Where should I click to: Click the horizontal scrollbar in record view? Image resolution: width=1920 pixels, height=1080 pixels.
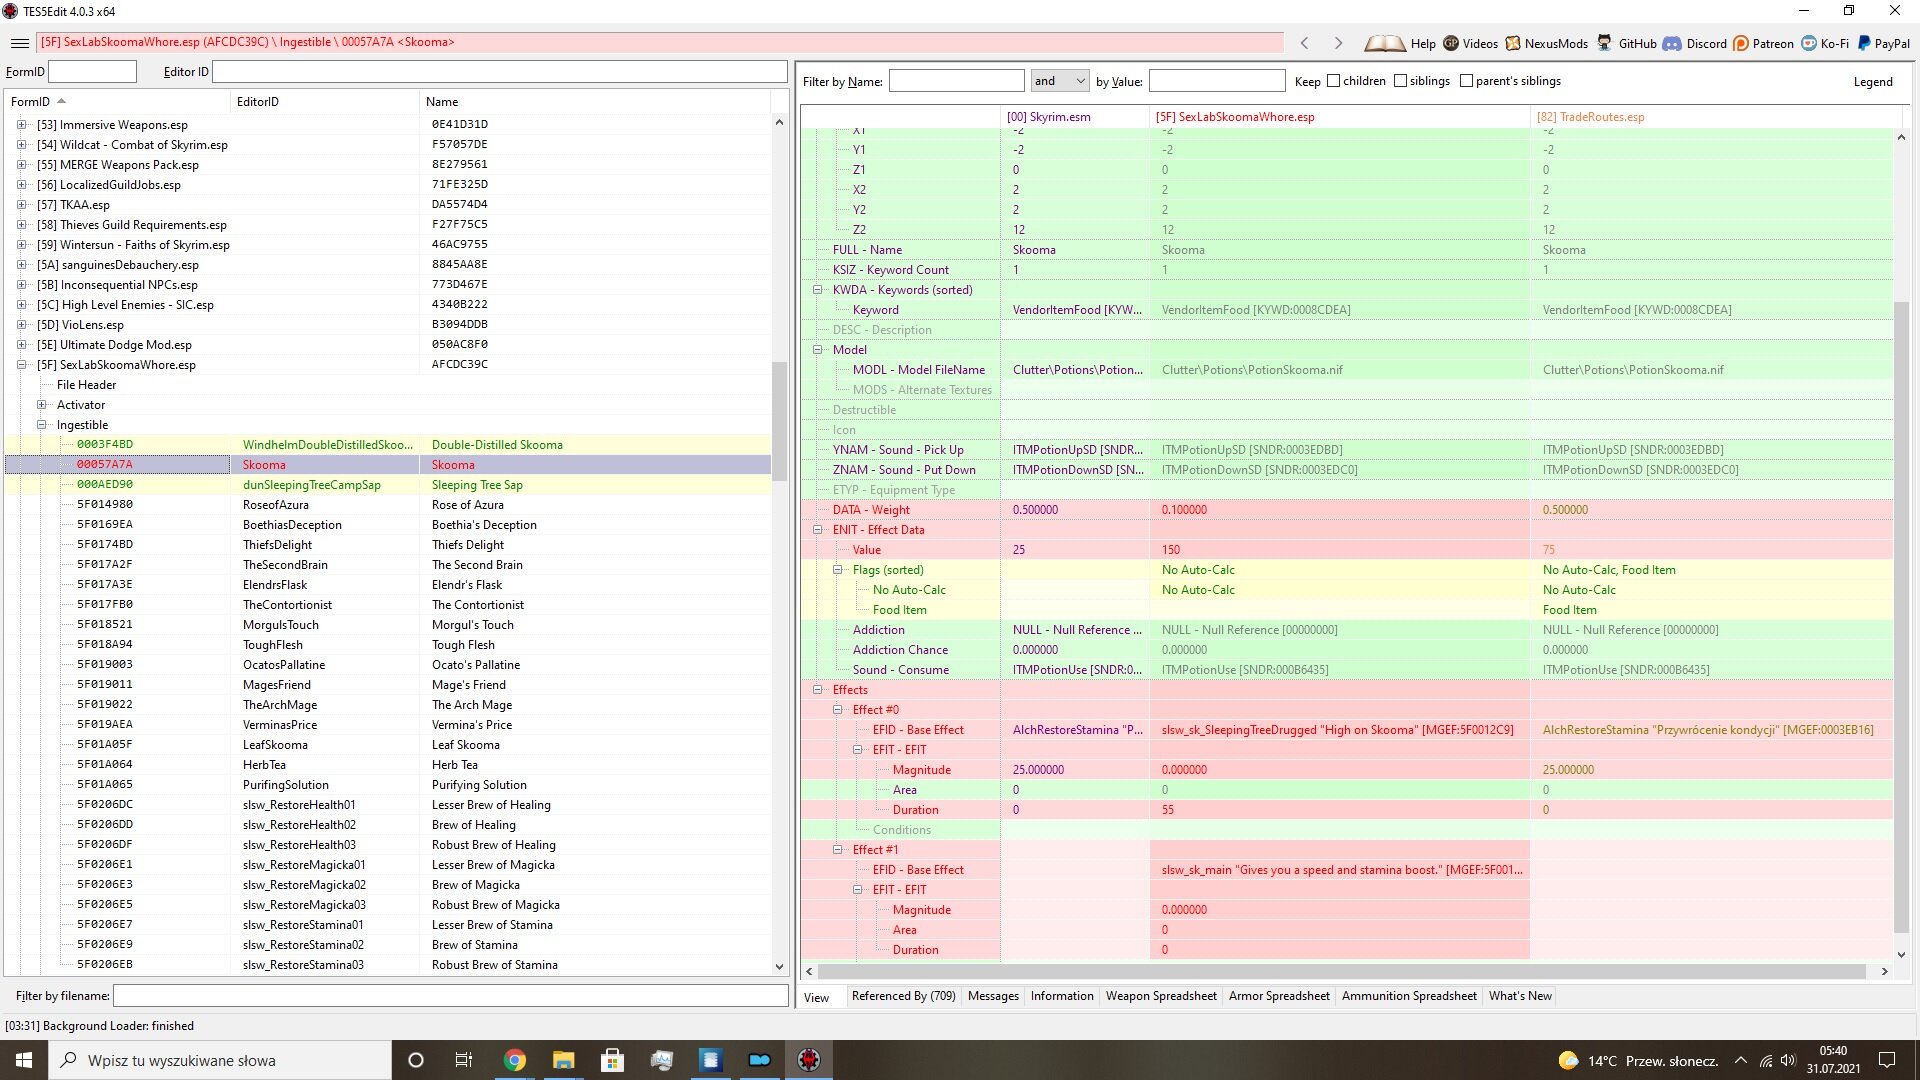tap(1341, 971)
